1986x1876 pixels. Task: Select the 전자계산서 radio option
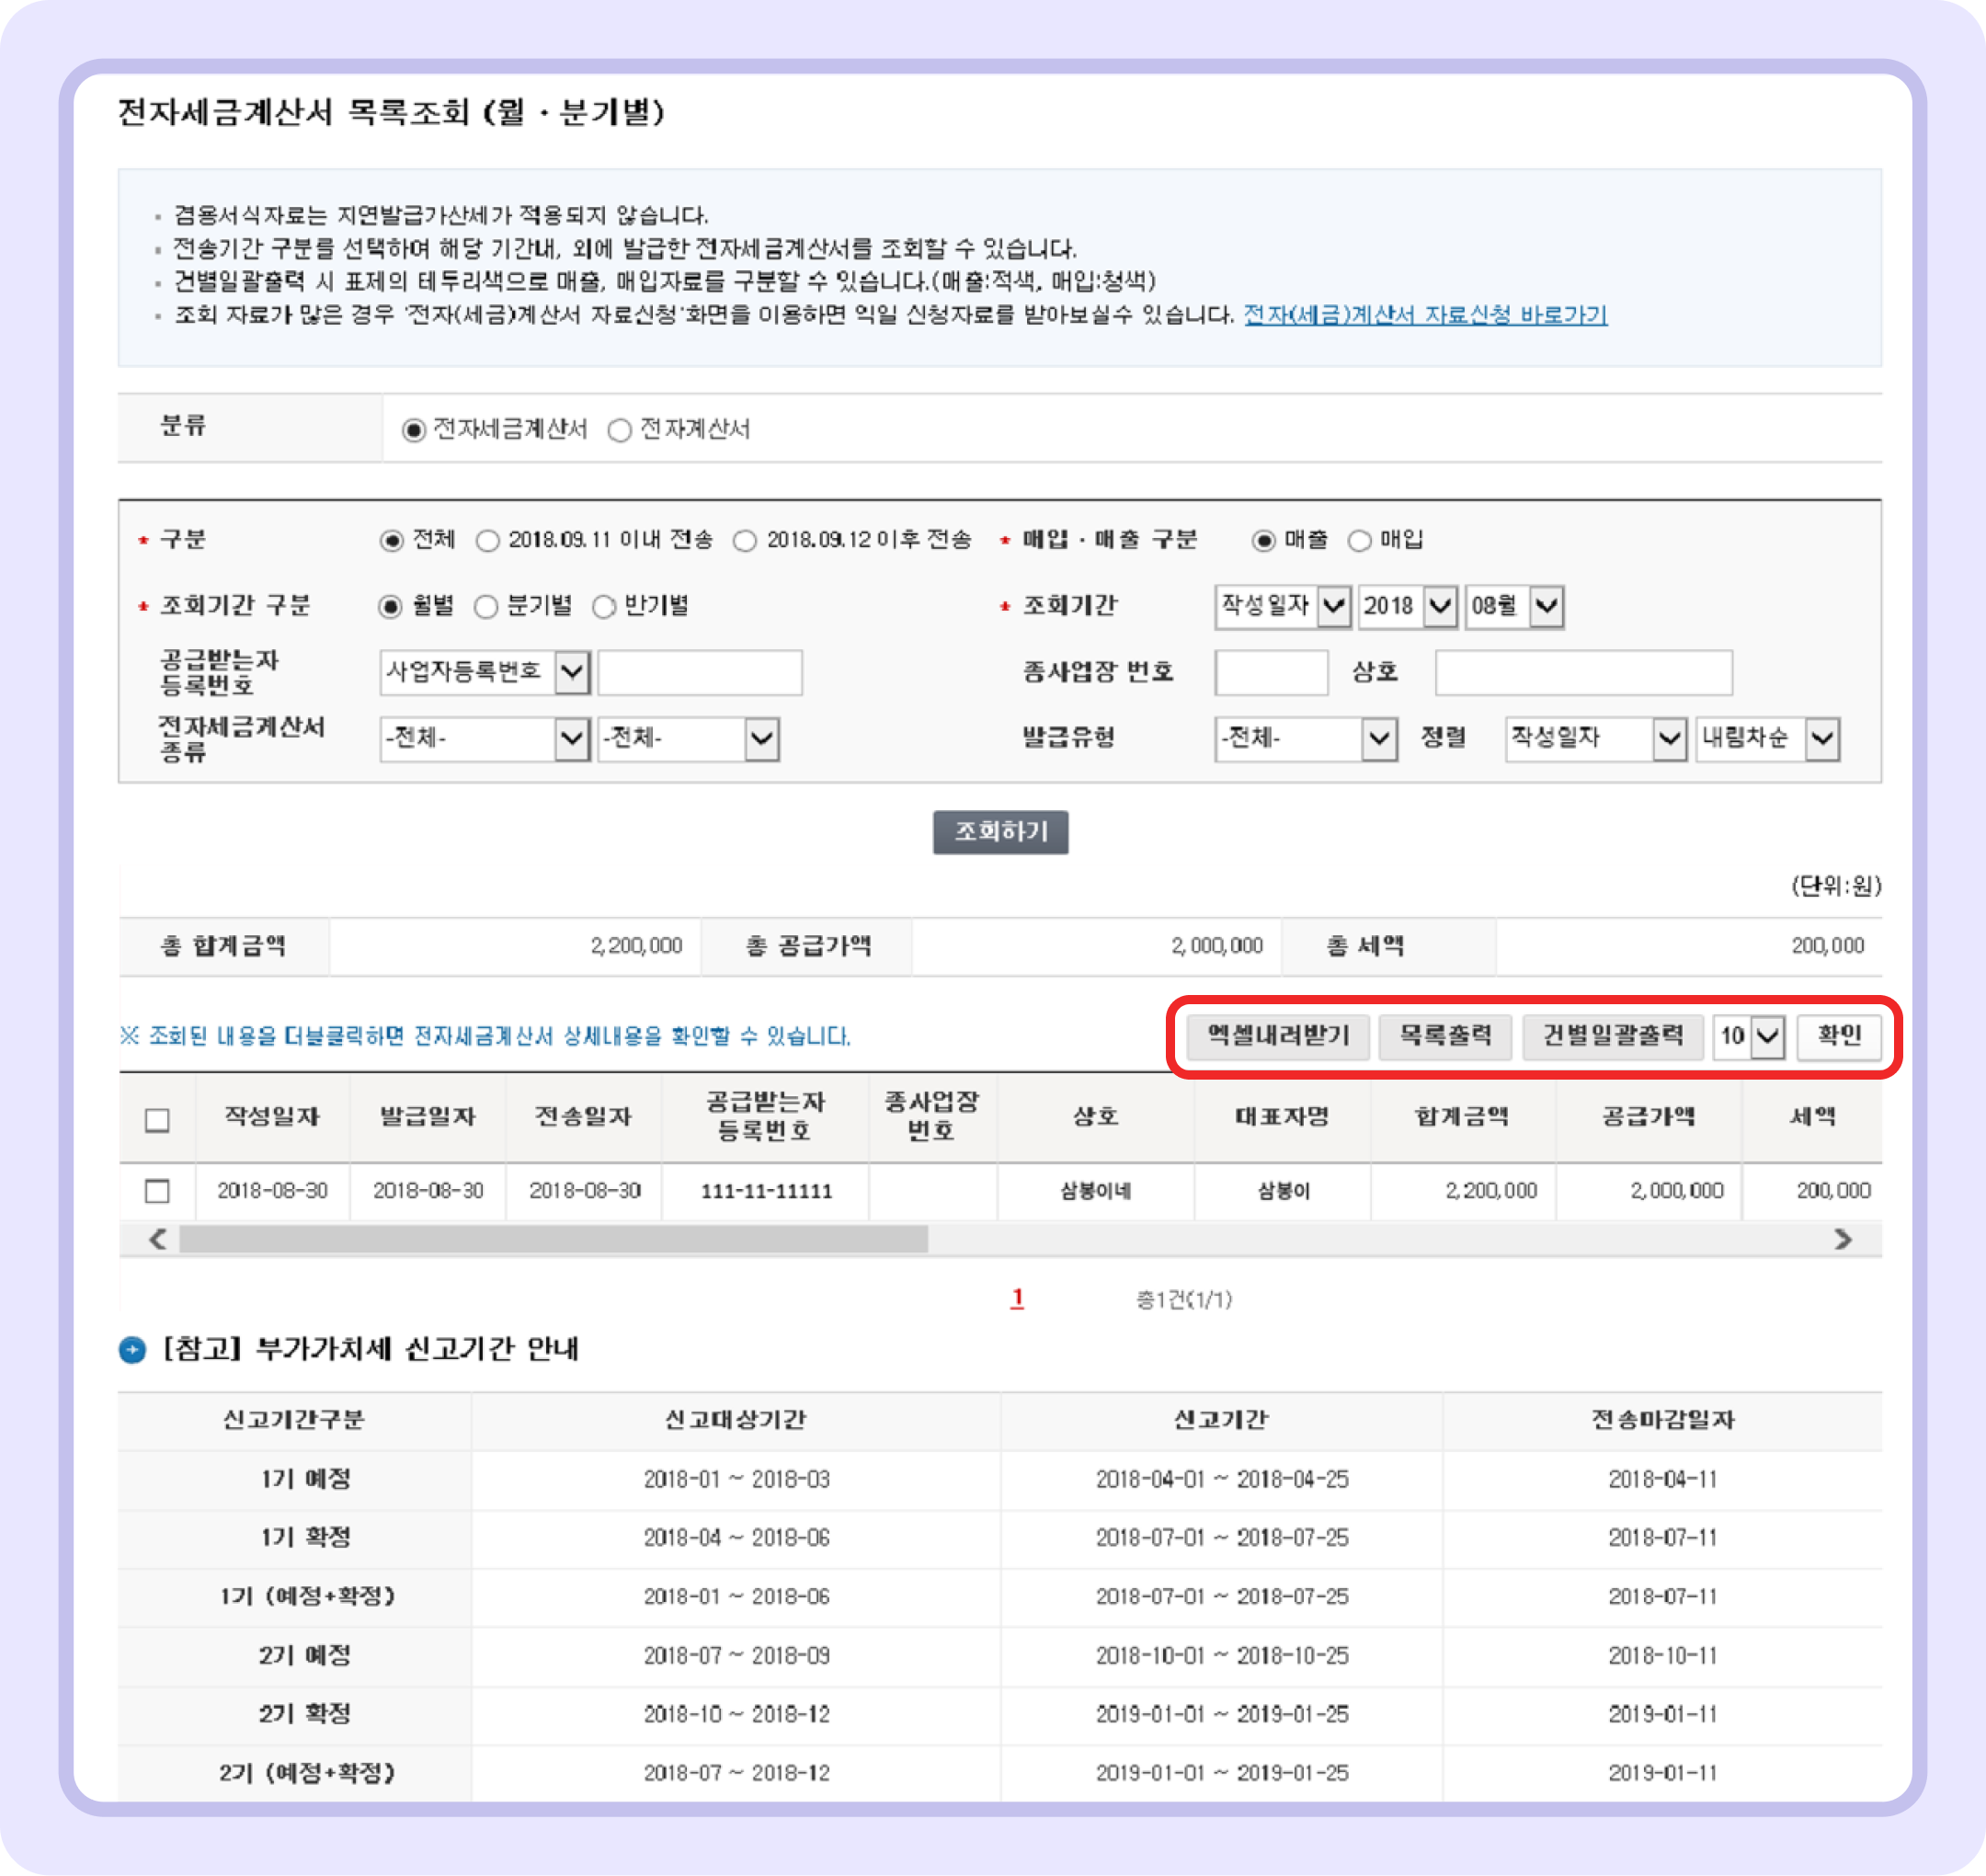tap(621, 430)
